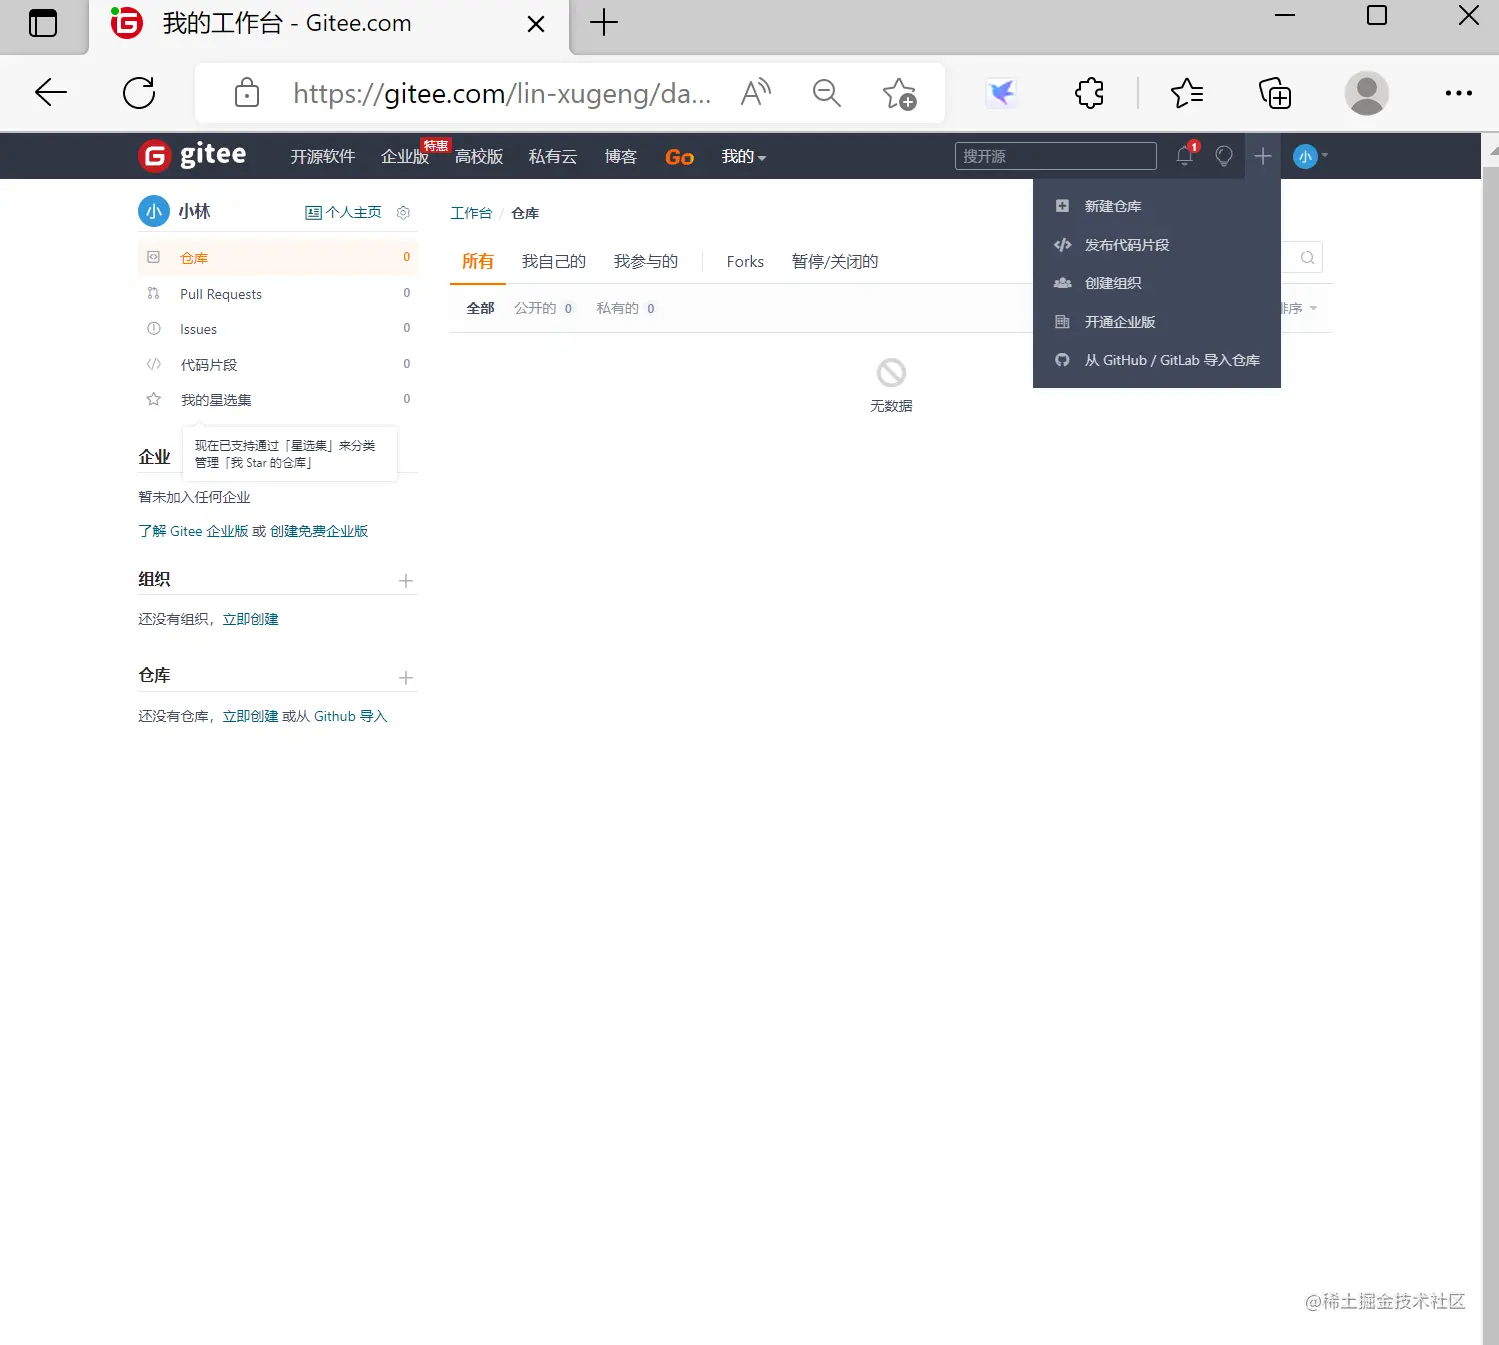The height and width of the screenshot is (1345, 1499).
Task: Open the favorites list icon
Action: coord(1187,93)
